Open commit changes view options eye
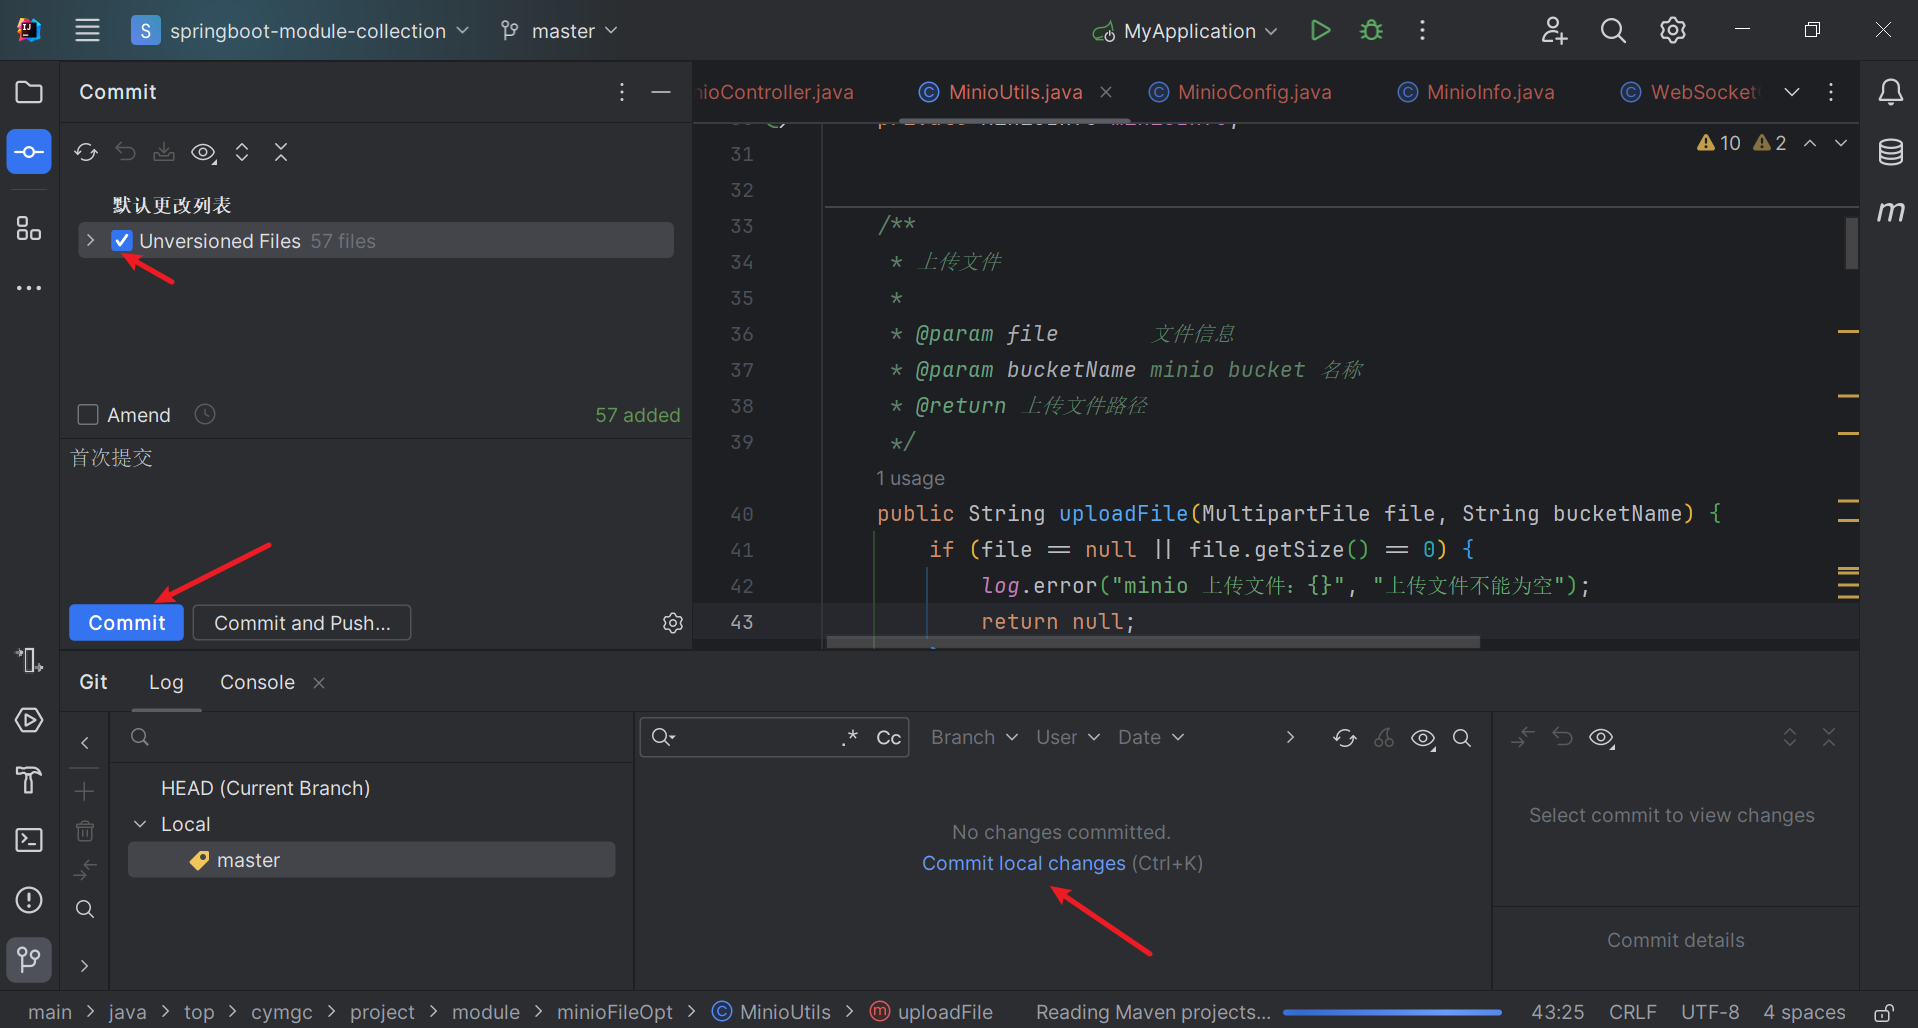Screen dimensions: 1918x1028 click(1602, 738)
